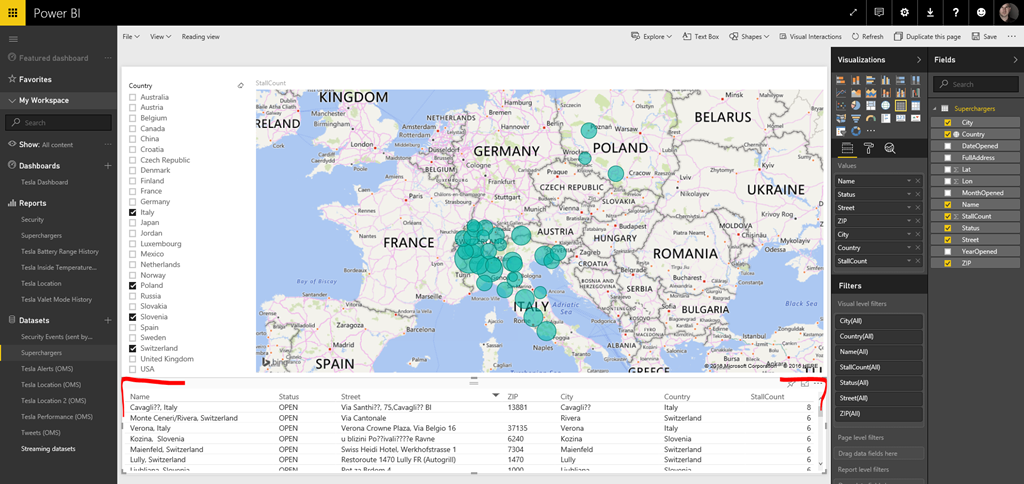Click the download icon in header
Image resolution: width=1024 pixels, height=484 pixels.
pyautogui.click(x=930, y=12)
